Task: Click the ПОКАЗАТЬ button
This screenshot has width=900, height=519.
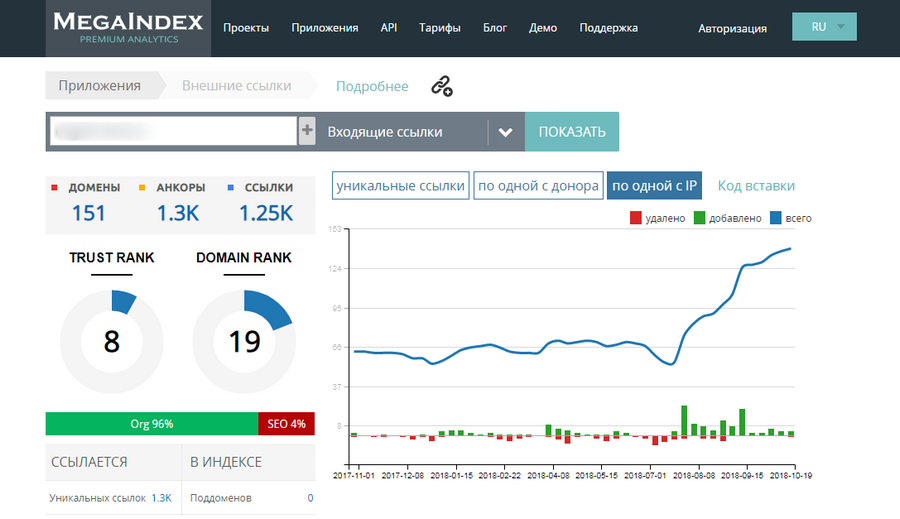Action: [572, 131]
